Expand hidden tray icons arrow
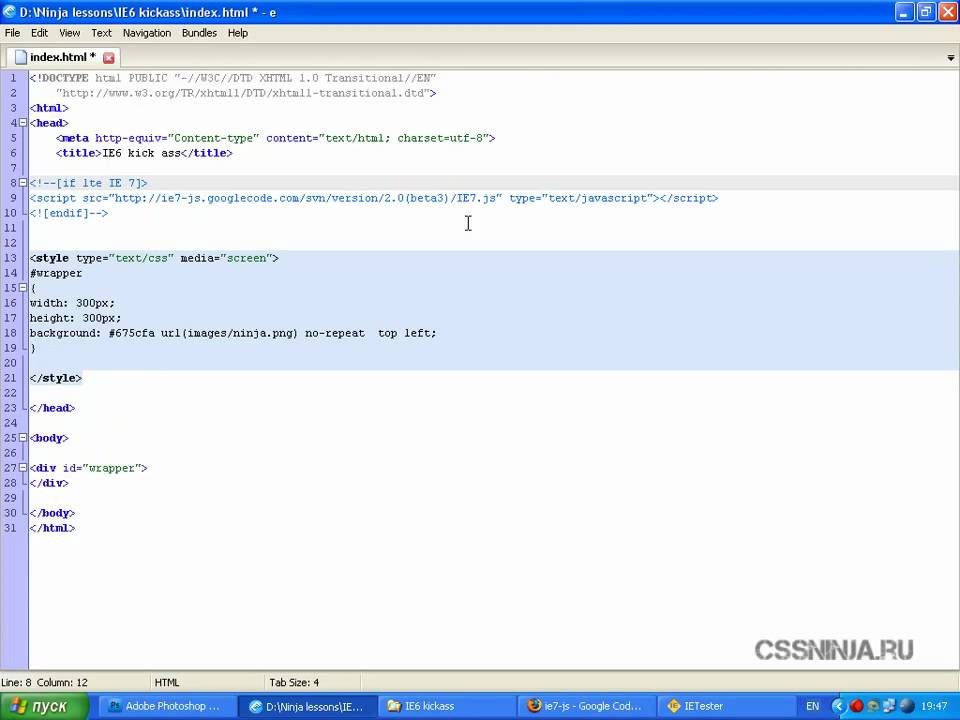Viewport: 960px width, 720px height. 838,706
